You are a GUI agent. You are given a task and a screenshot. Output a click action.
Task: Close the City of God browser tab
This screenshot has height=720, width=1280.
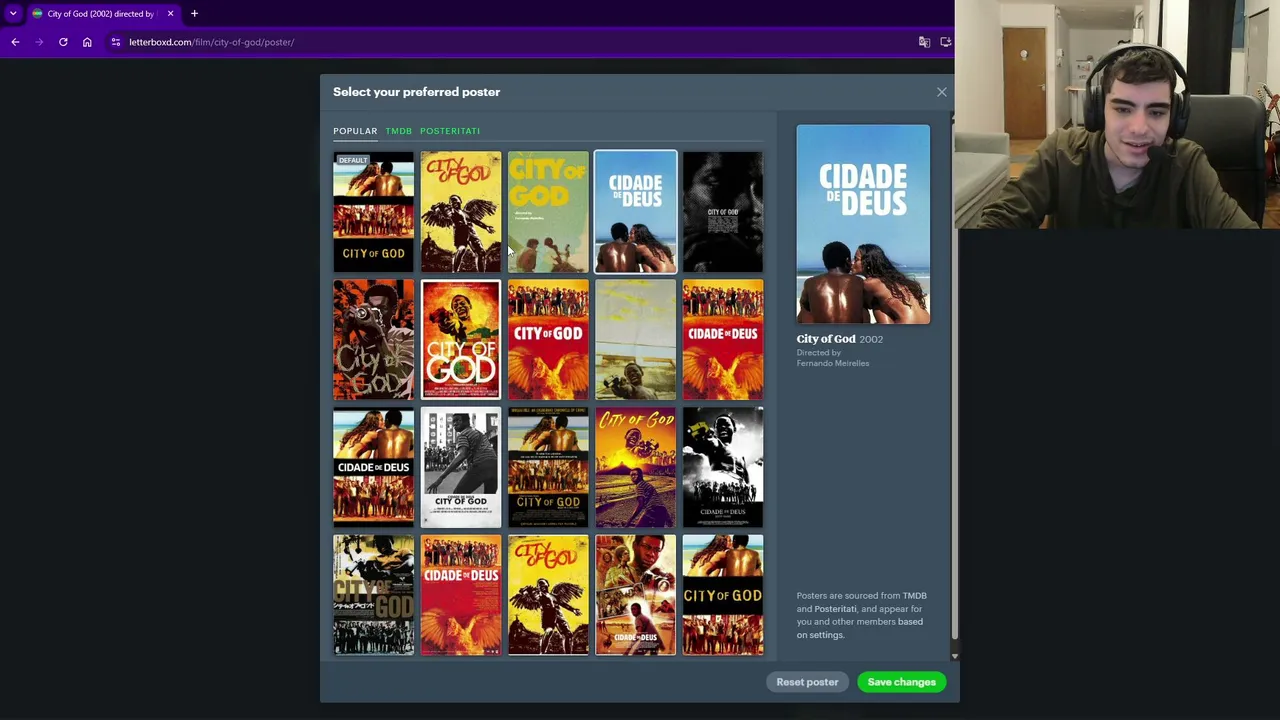pyautogui.click(x=170, y=14)
